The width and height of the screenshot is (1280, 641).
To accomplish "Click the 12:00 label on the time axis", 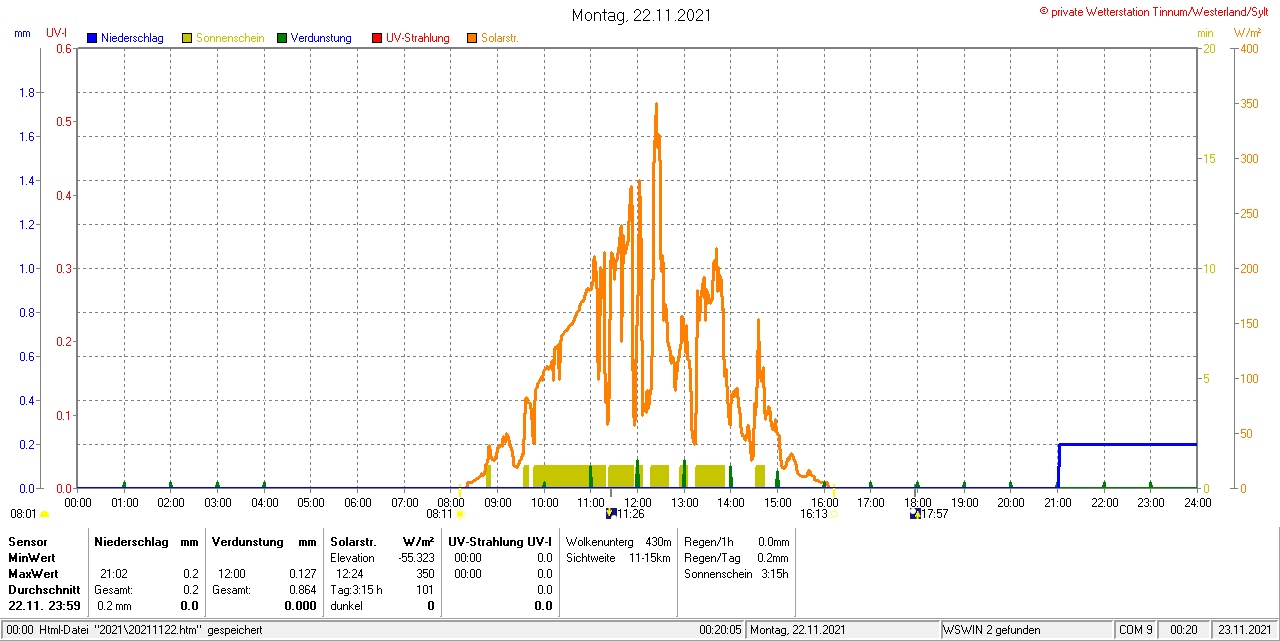I will pos(638,502).
